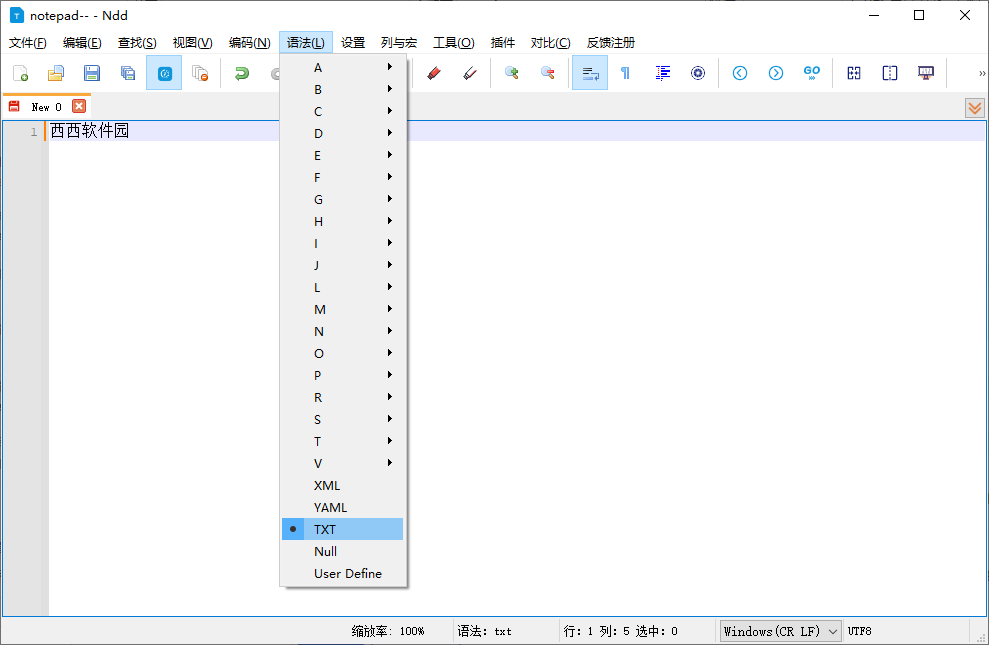
Task: Click the Zoom In magnifier icon
Action: coord(512,73)
